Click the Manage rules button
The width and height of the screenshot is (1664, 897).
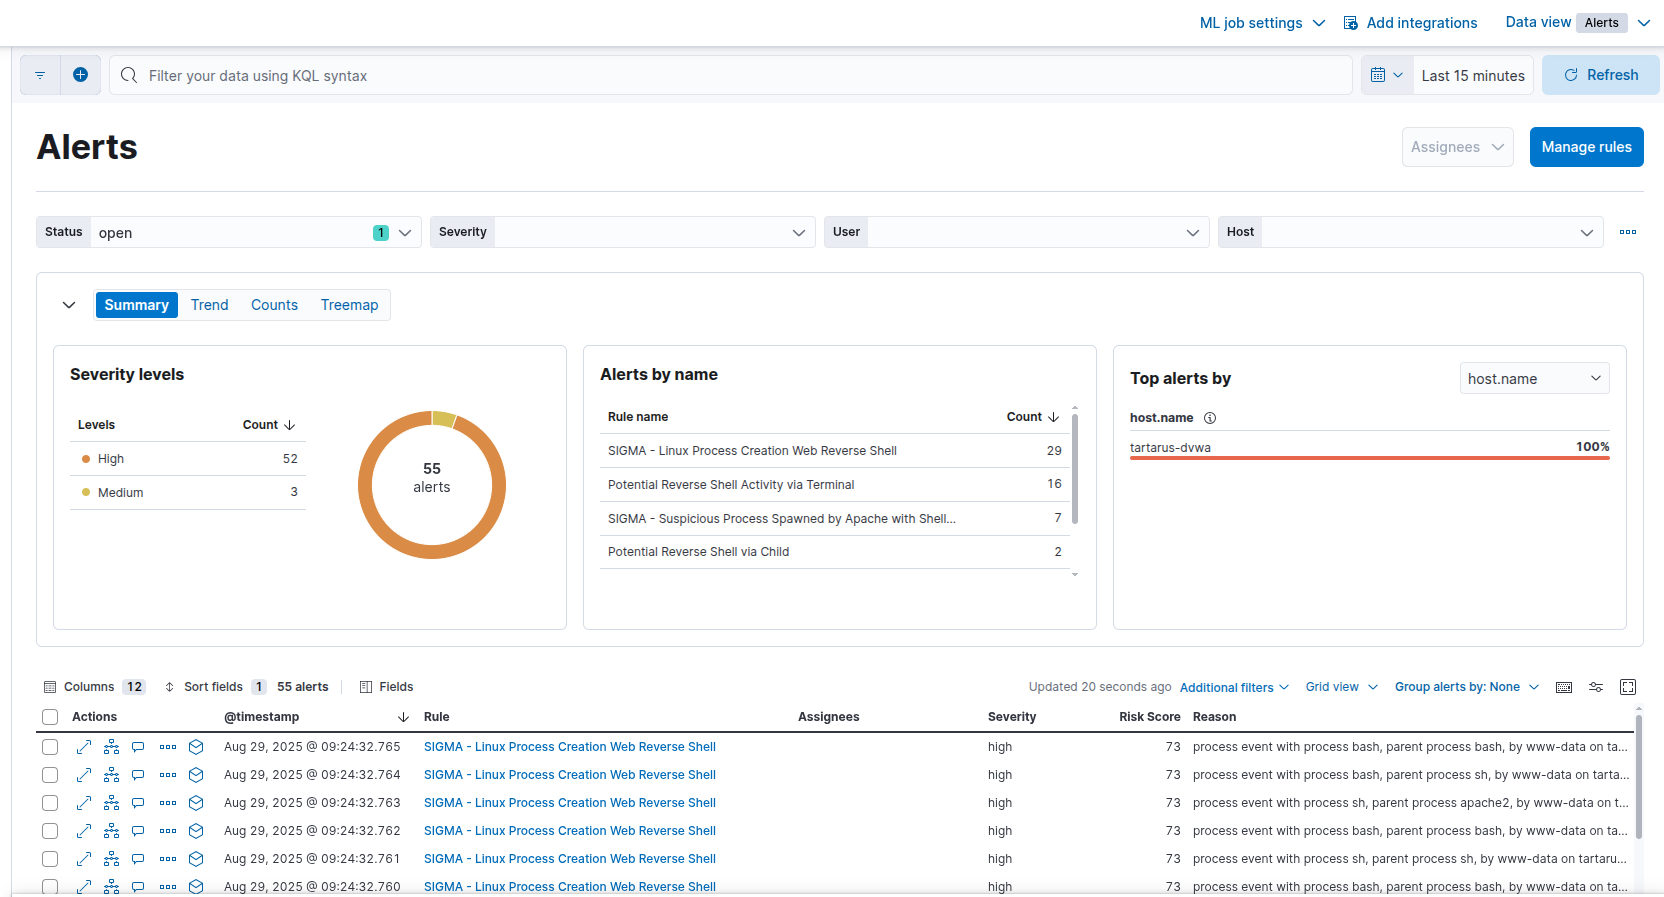1586,147
